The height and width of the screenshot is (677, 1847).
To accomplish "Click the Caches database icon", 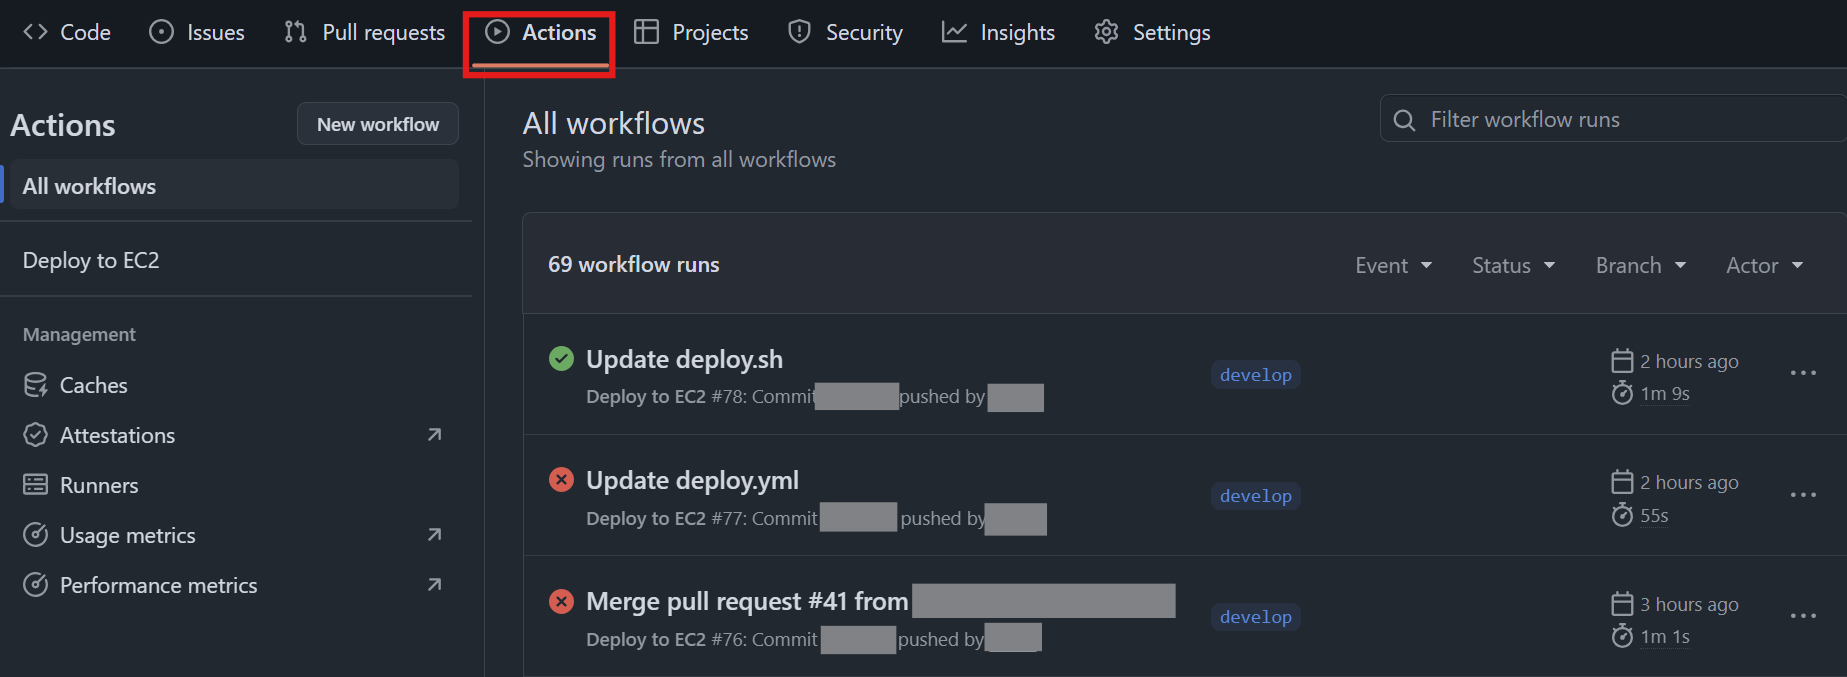I will tap(35, 385).
